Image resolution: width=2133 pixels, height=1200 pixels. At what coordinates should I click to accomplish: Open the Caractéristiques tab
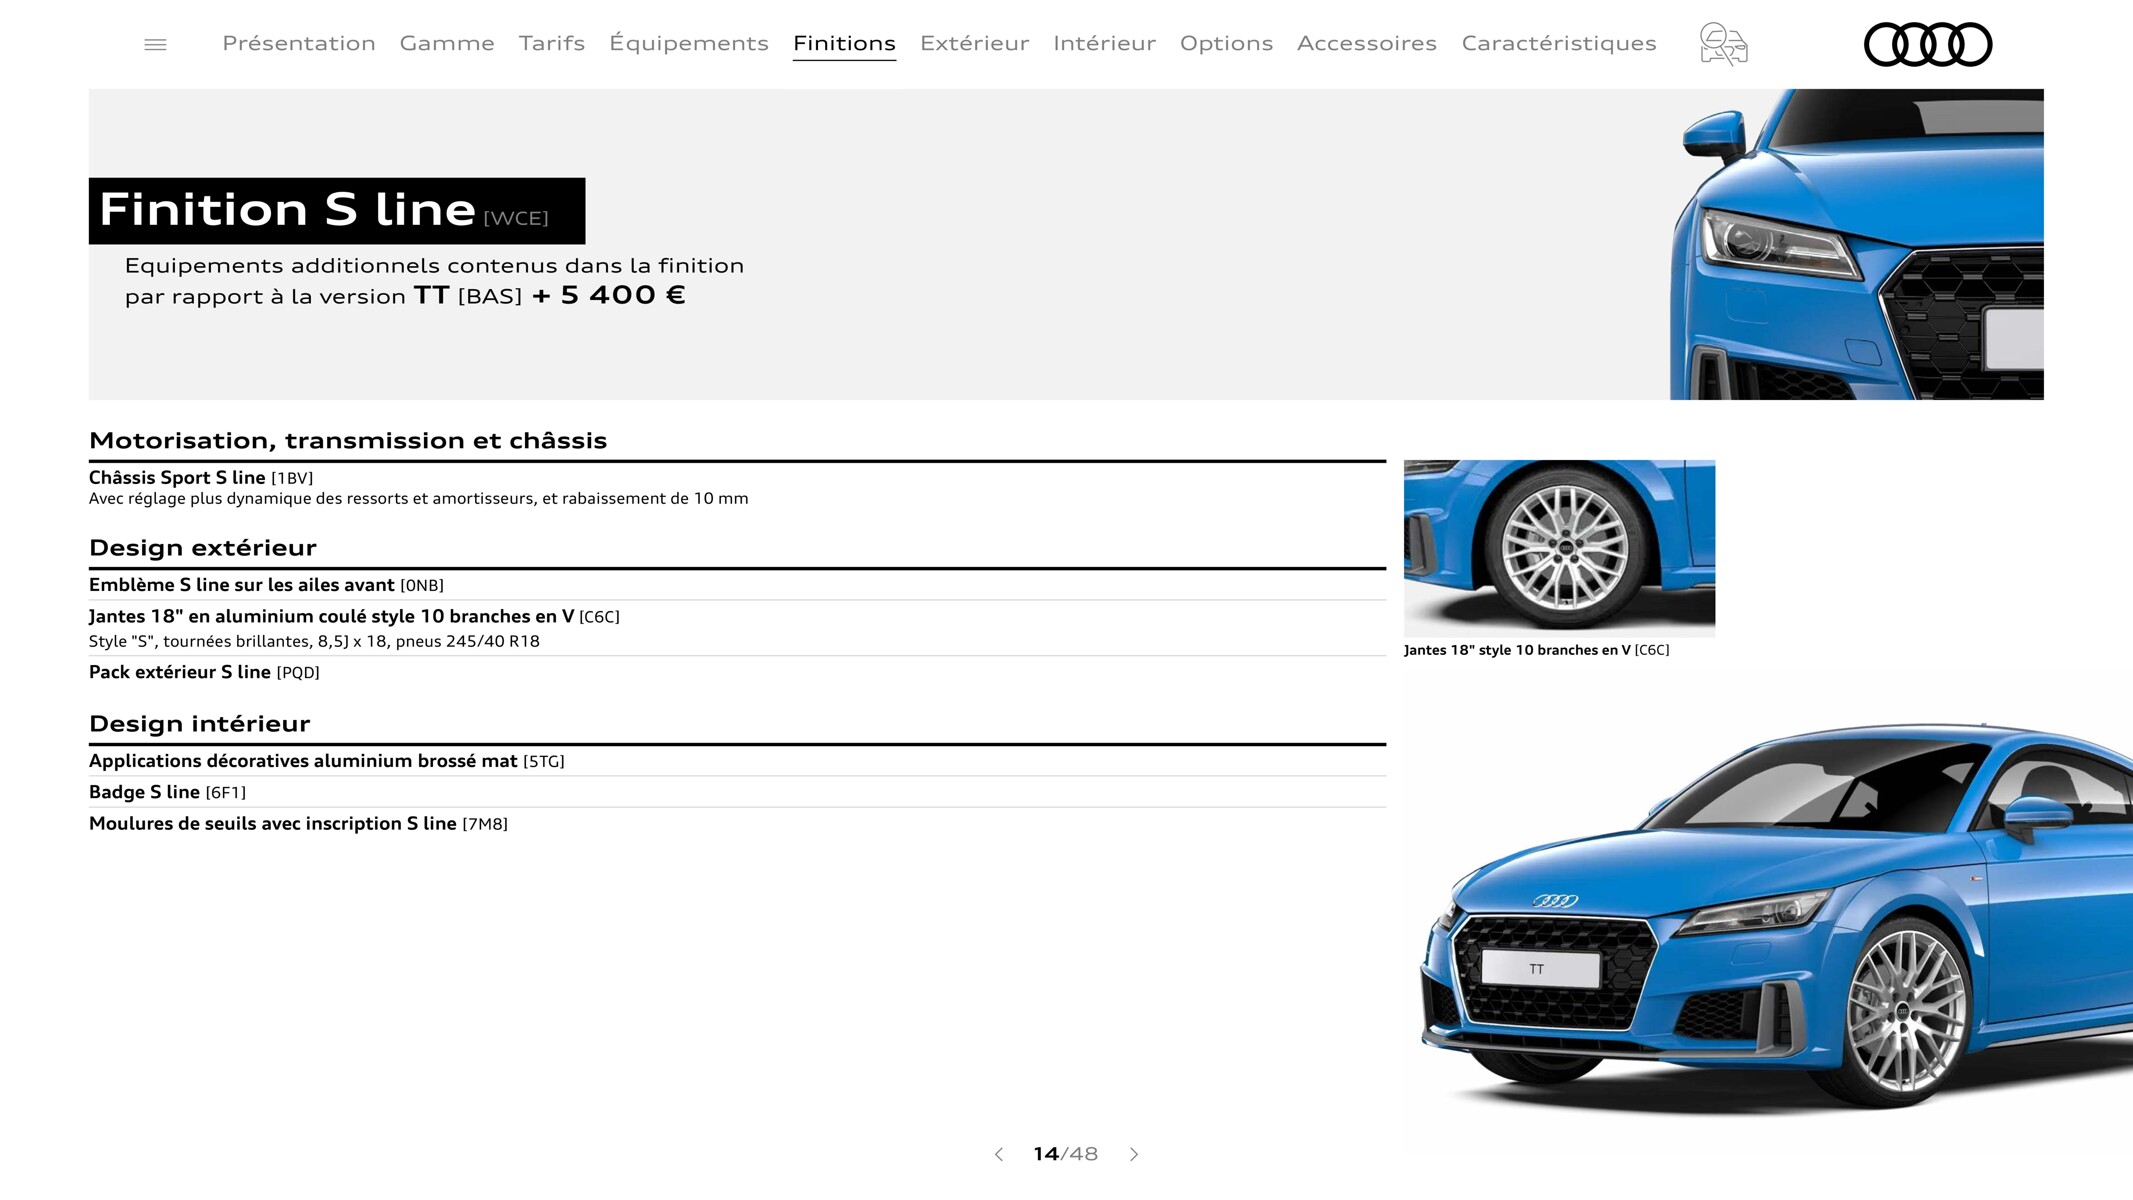pyautogui.click(x=1559, y=43)
